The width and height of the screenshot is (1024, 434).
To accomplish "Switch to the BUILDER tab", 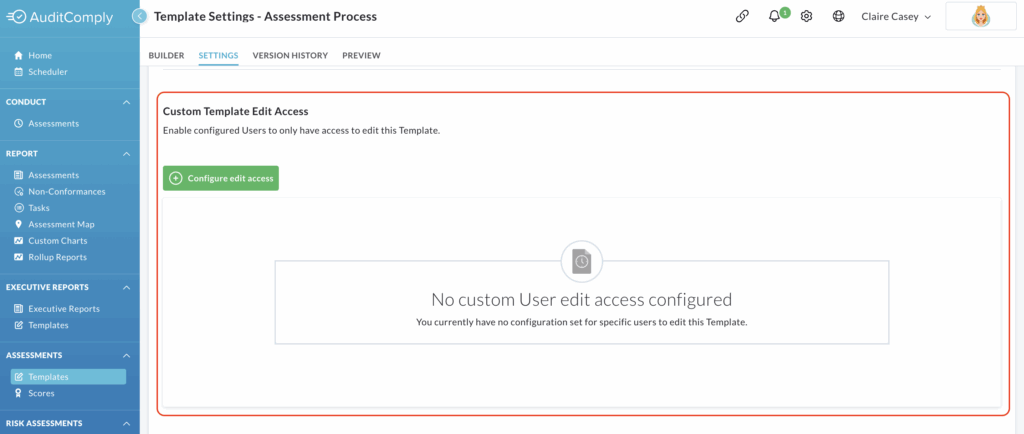I will coord(167,55).
